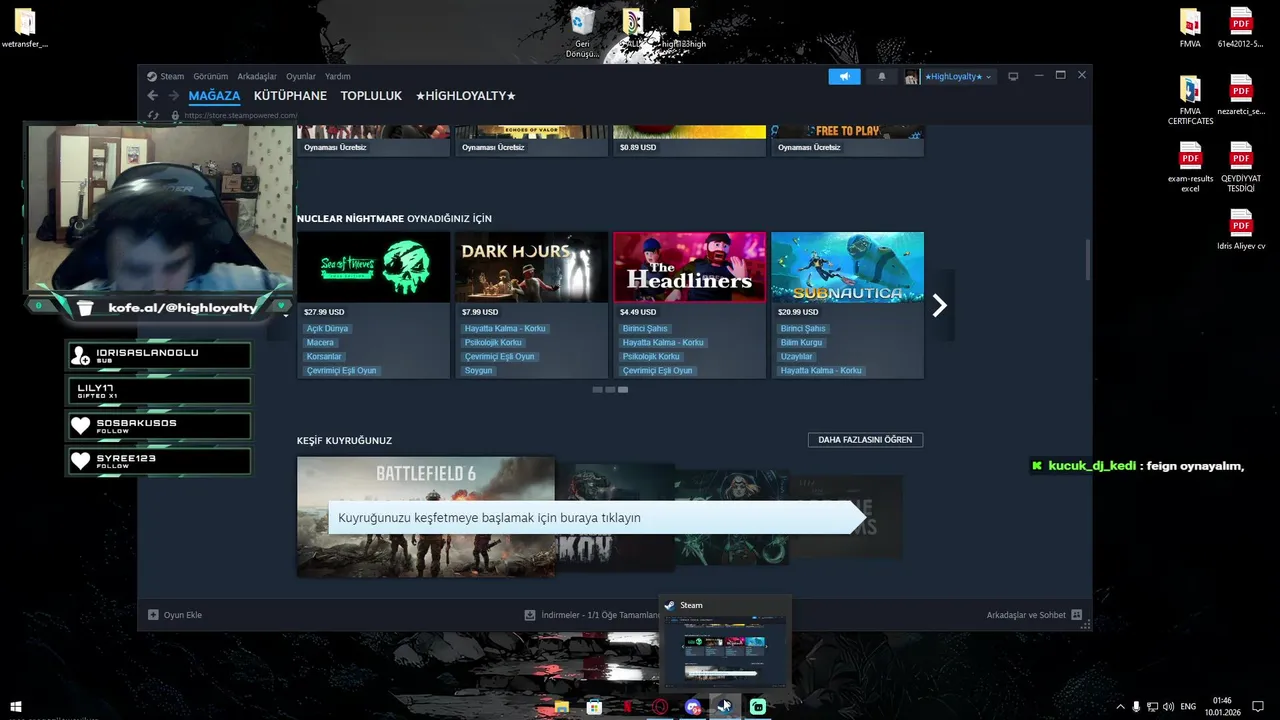
Task: Click the Oyun Ekle plus button
Action: click(x=175, y=615)
